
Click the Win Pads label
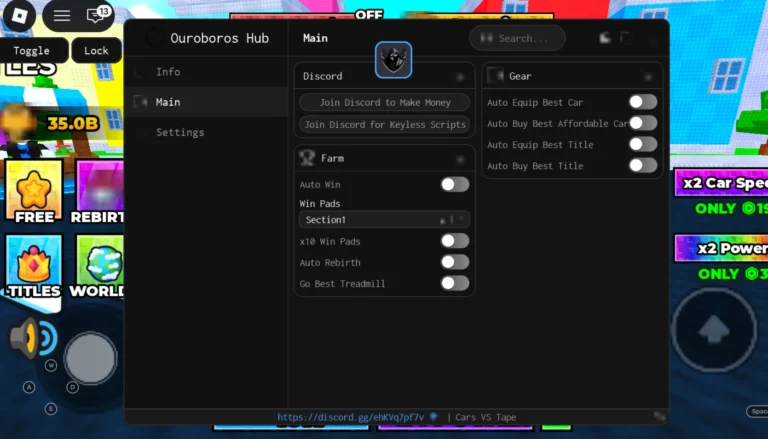pos(320,203)
